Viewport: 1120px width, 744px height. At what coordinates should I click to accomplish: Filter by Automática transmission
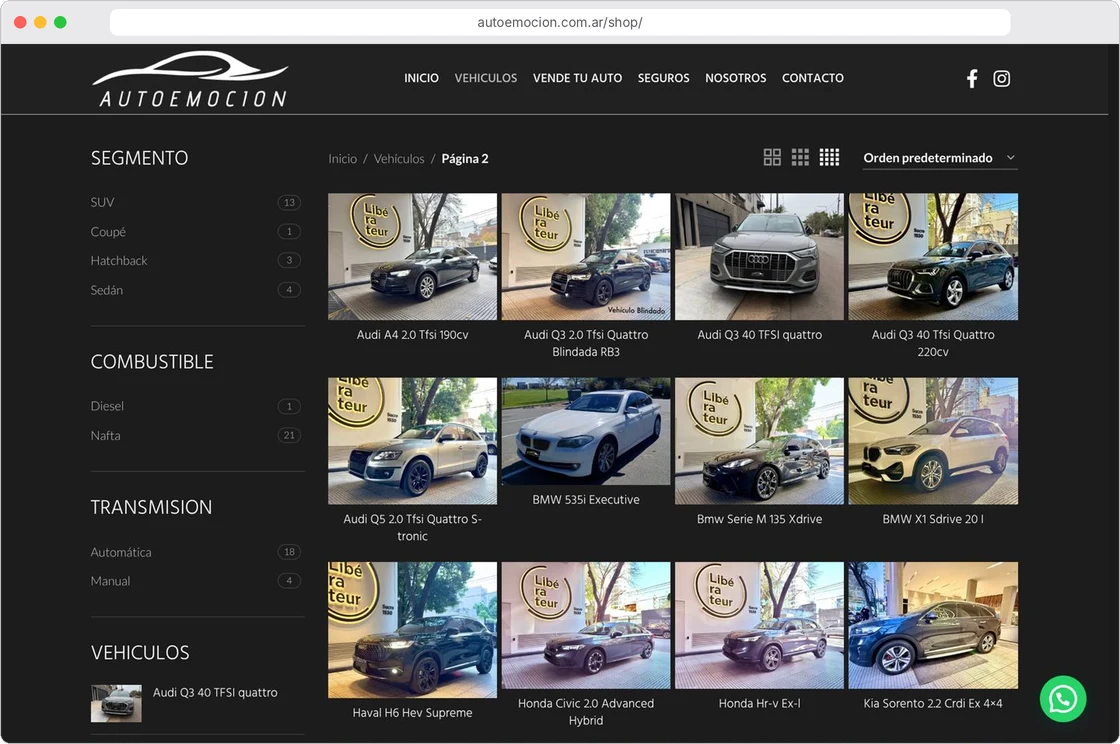coord(121,552)
